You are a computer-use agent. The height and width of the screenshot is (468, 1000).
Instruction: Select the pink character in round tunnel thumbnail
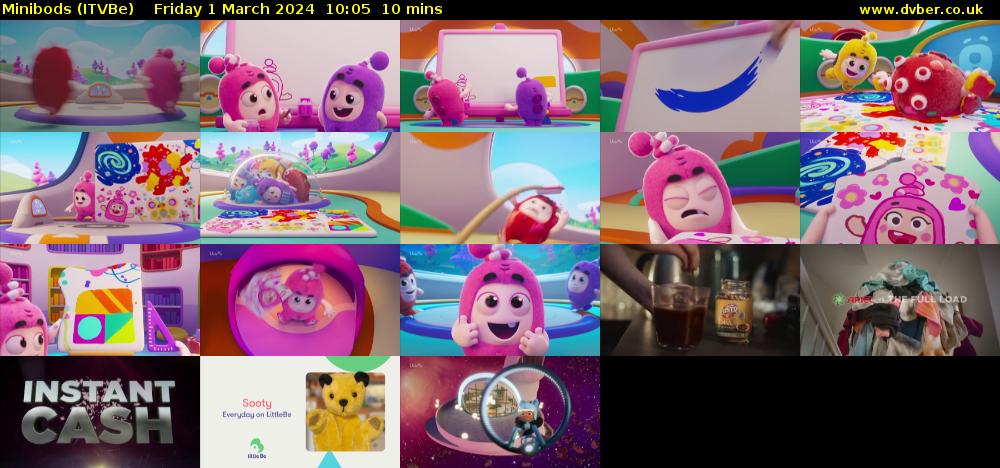300,300
